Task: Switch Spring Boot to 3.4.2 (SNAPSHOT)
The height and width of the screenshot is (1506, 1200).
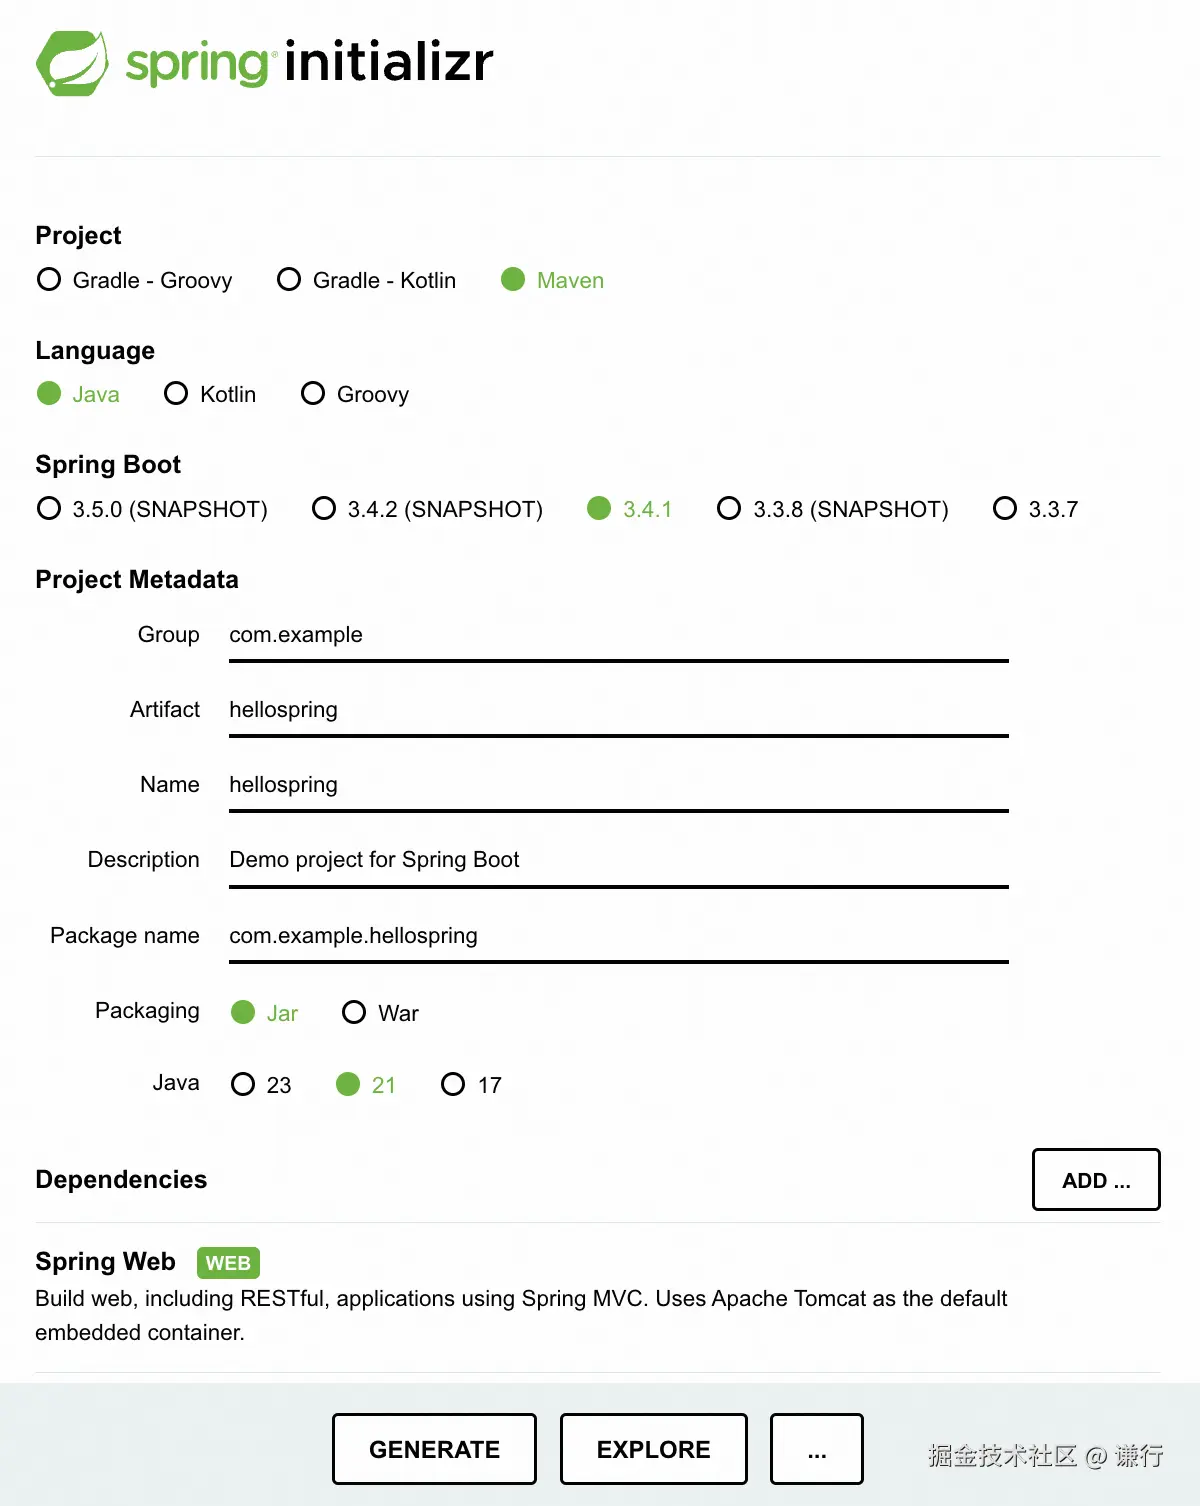Action: 324,509
